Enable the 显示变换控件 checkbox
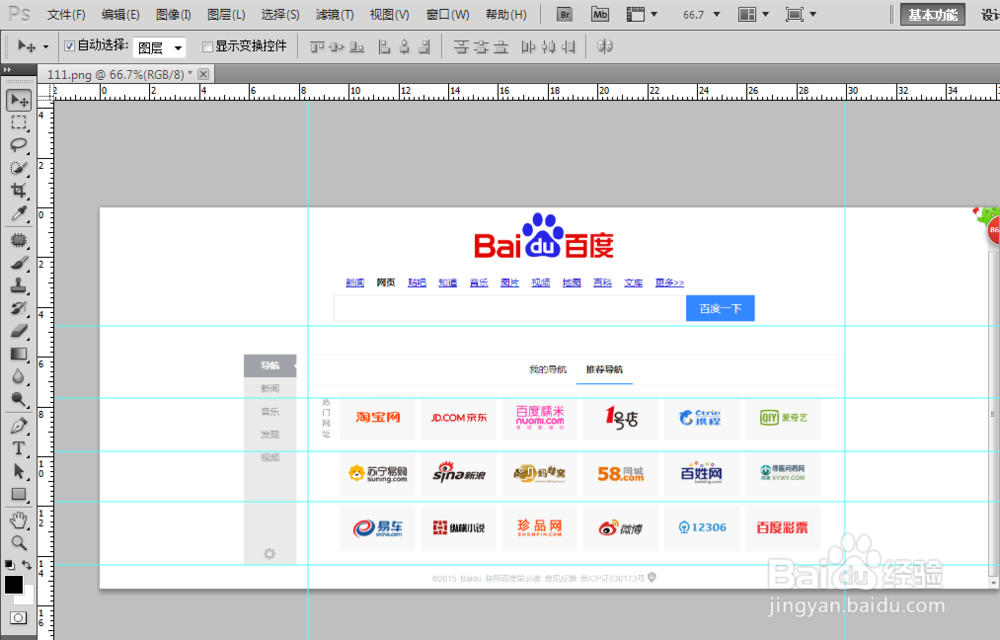The width and height of the screenshot is (1000, 640). 207,46
